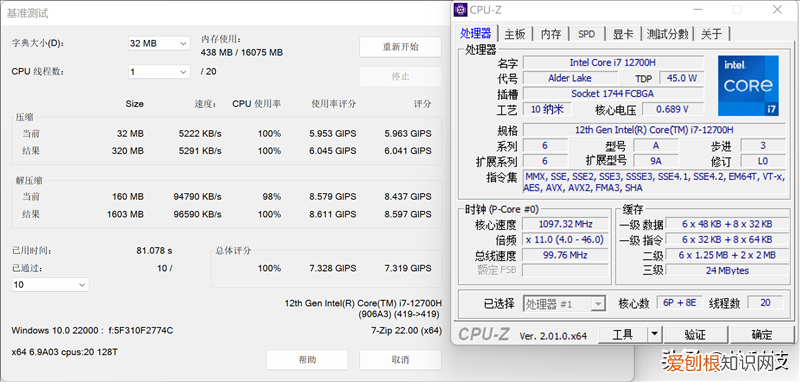Click the socket field Socket 1744 FCBGA

tap(613, 94)
